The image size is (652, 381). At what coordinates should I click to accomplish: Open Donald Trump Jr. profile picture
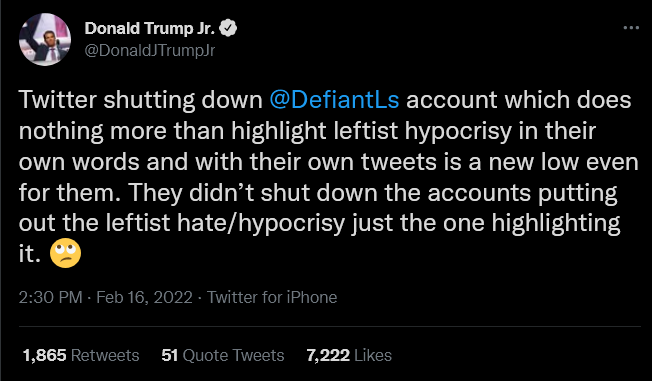tap(45, 40)
